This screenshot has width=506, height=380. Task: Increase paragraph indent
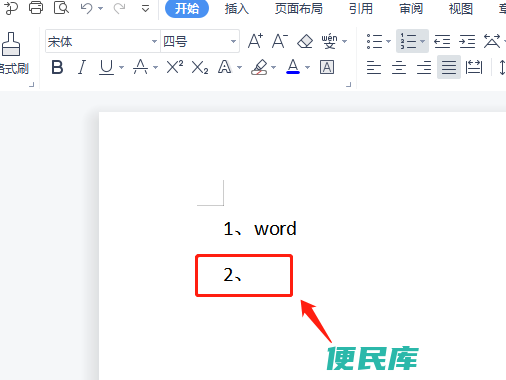pyautogui.click(x=467, y=42)
